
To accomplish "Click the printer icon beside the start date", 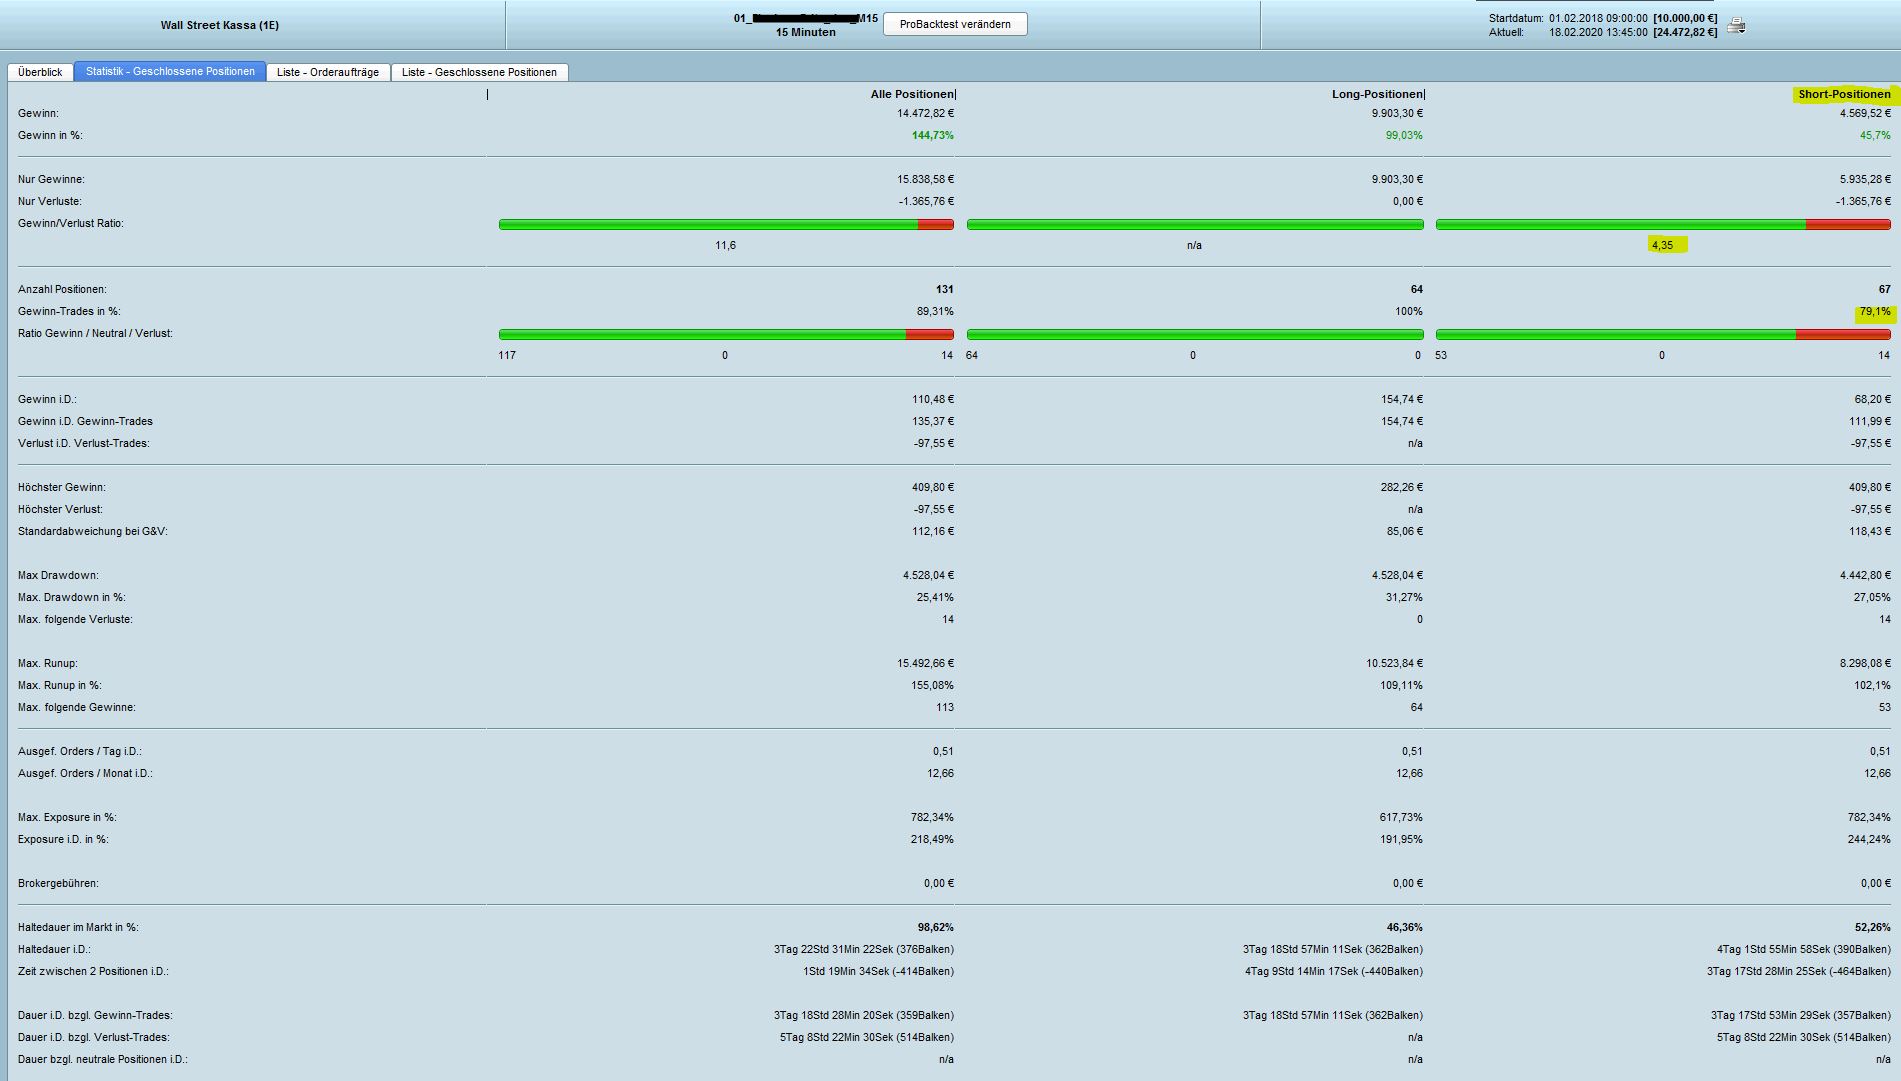I will 1736,25.
